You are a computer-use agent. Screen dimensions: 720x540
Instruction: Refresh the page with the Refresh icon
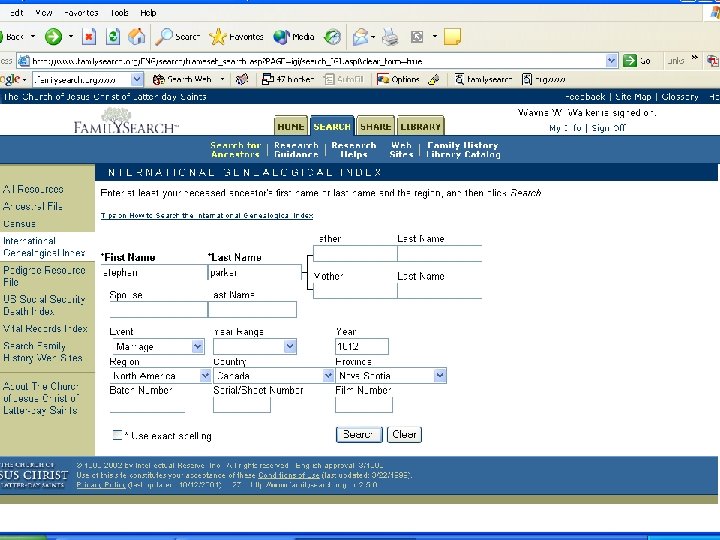click(x=112, y=37)
